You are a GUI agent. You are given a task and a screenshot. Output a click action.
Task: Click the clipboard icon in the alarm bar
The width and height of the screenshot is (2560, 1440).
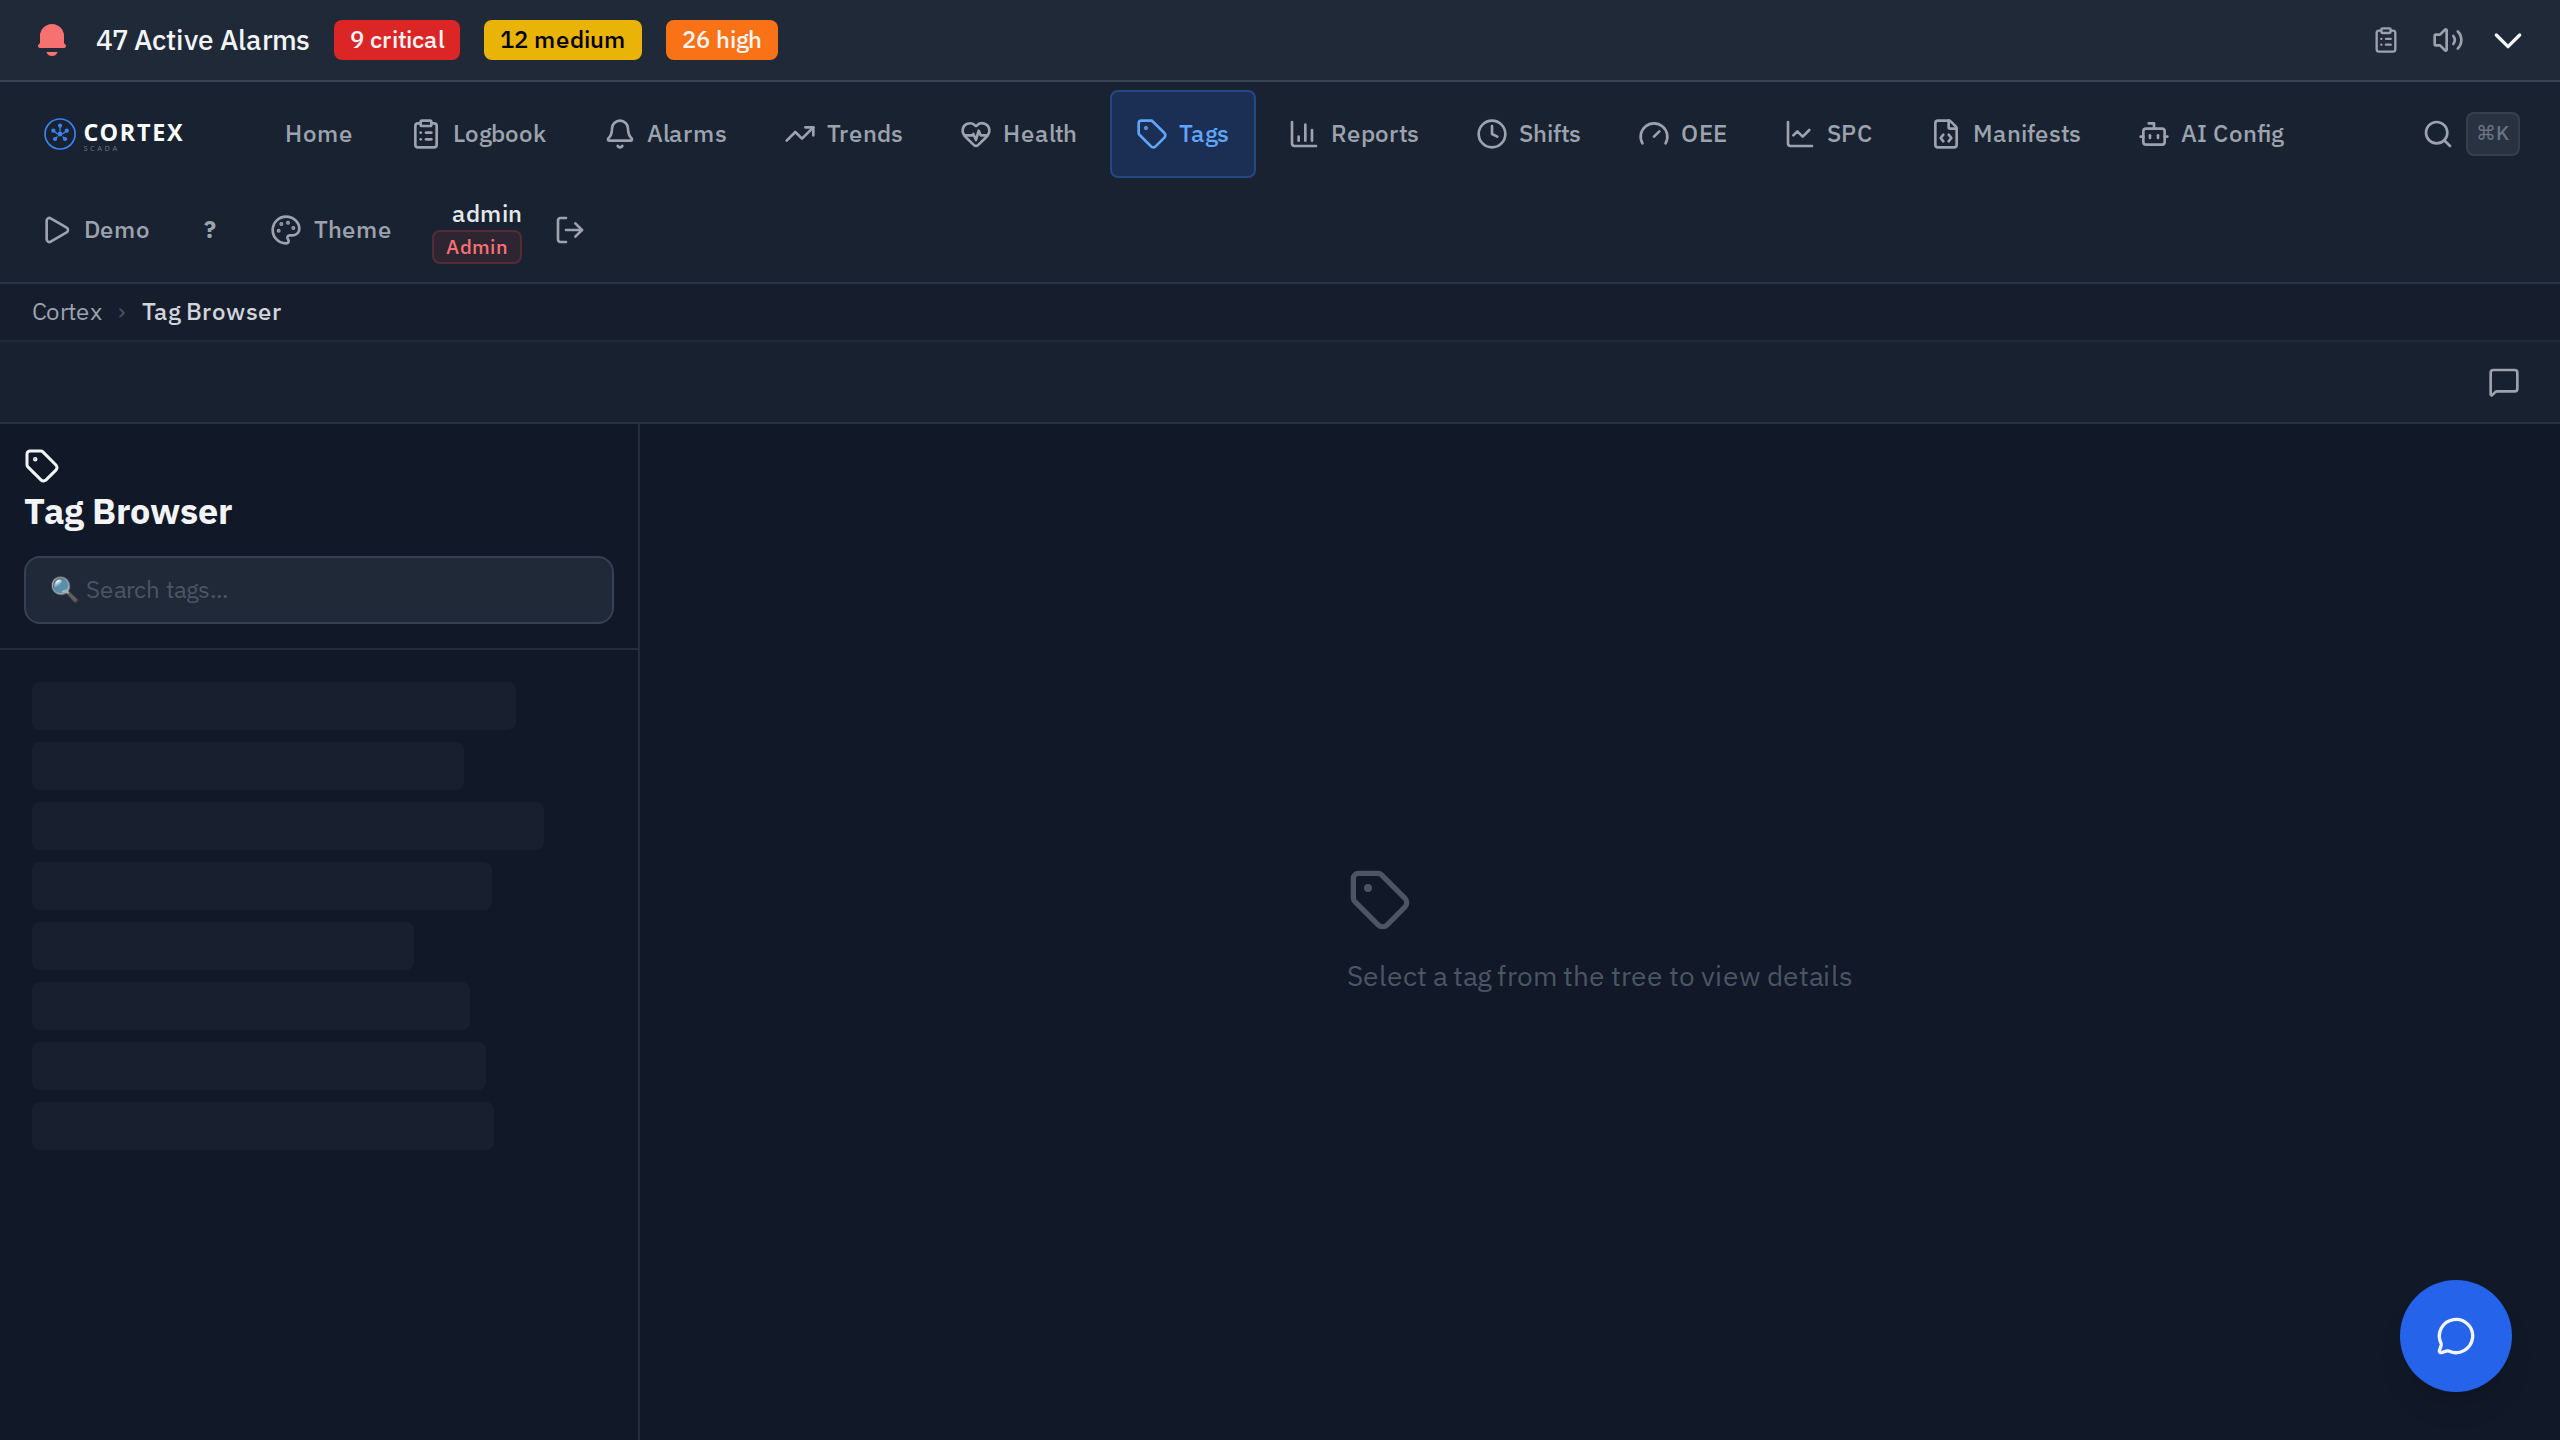(2385, 40)
